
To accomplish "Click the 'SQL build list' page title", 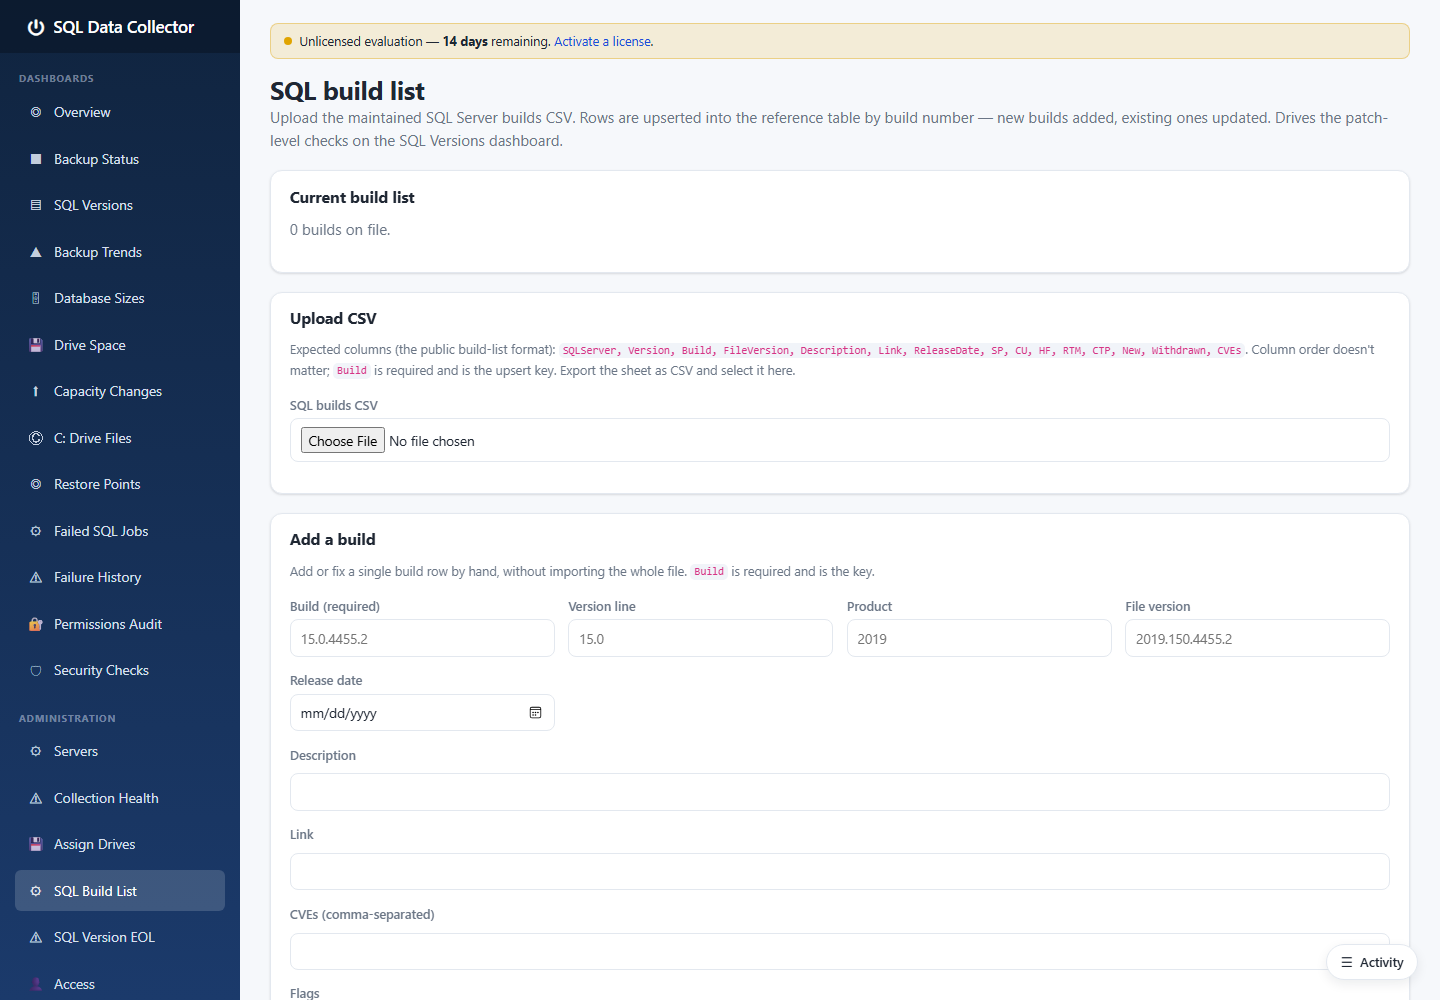I will 347,91.
